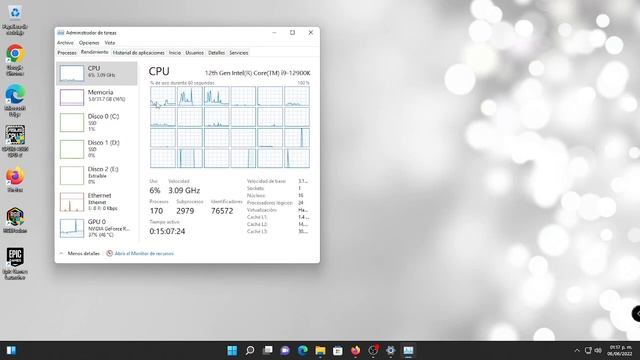Image resolution: width=640 pixels, height=360 pixels.
Task: Open volume speaker tray icon
Action: [x=598, y=351]
